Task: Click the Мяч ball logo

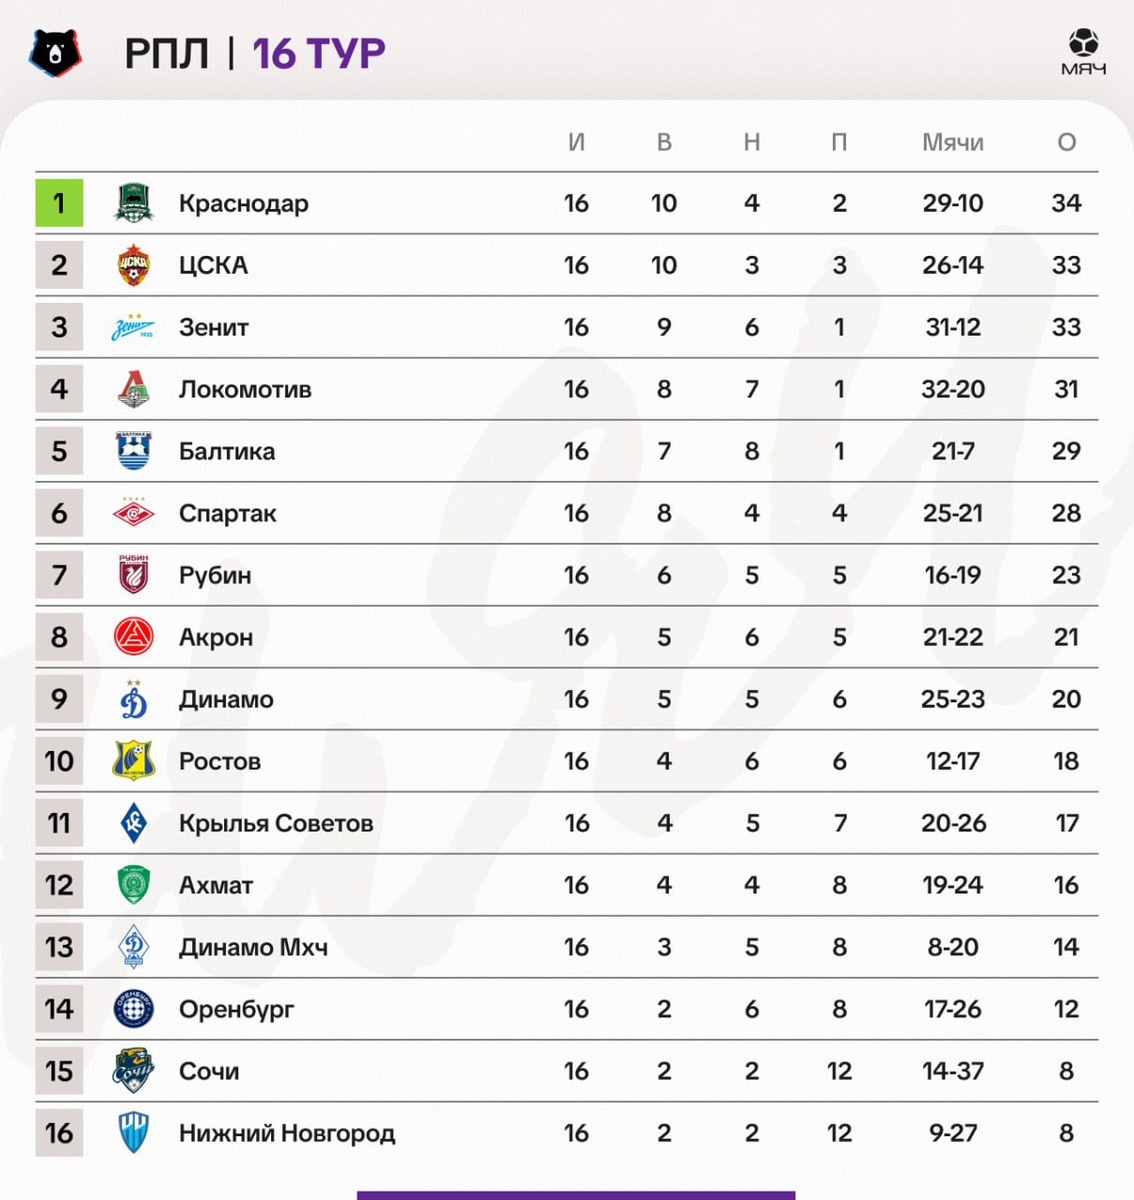Action: coord(1083,52)
